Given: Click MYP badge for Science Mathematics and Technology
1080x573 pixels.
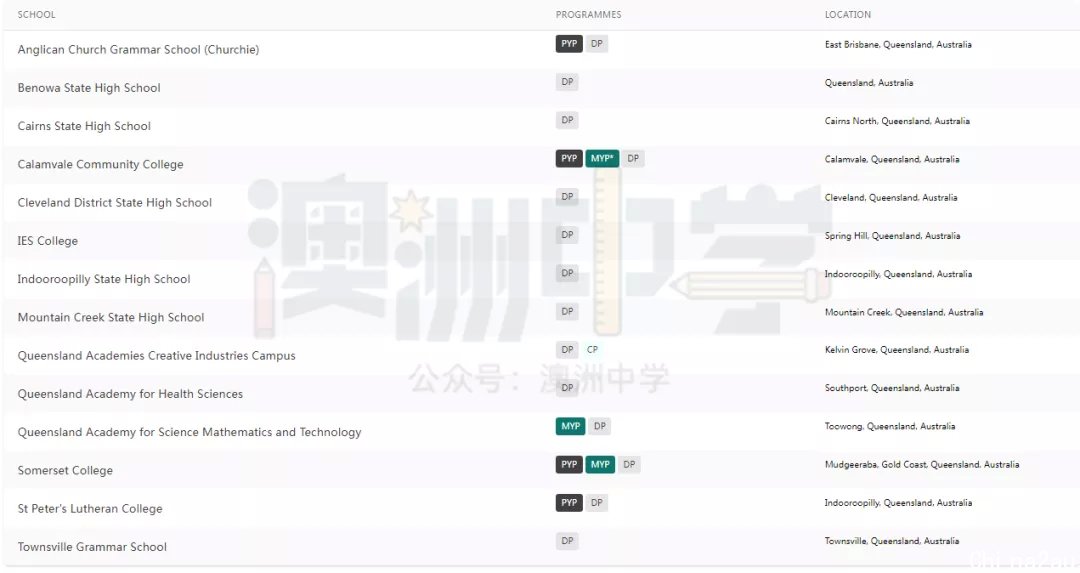Looking at the screenshot, I should [570, 426].
